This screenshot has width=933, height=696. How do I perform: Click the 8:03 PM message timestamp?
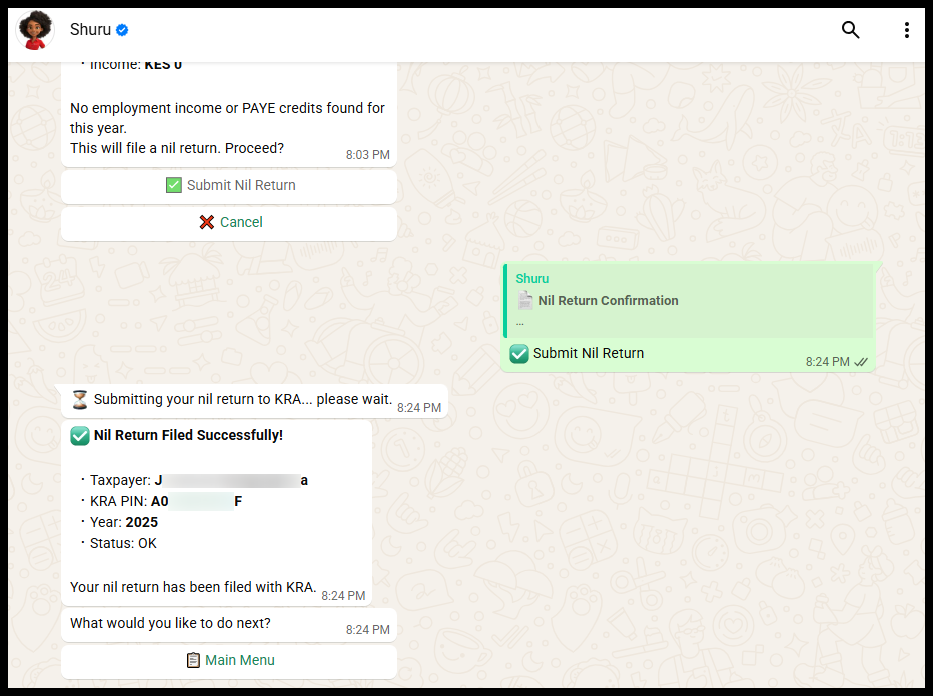[x=368, y=155]
